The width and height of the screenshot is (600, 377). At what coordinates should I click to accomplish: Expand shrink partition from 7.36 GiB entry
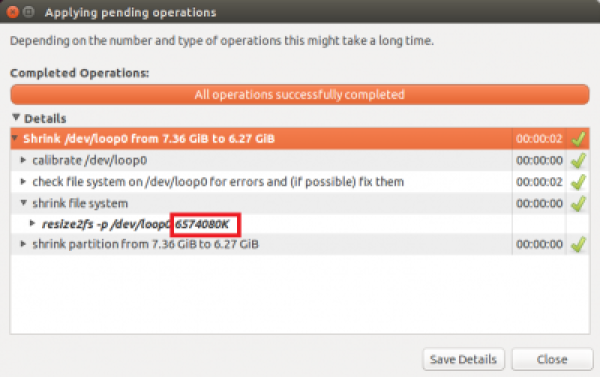[x=23, y=244]
